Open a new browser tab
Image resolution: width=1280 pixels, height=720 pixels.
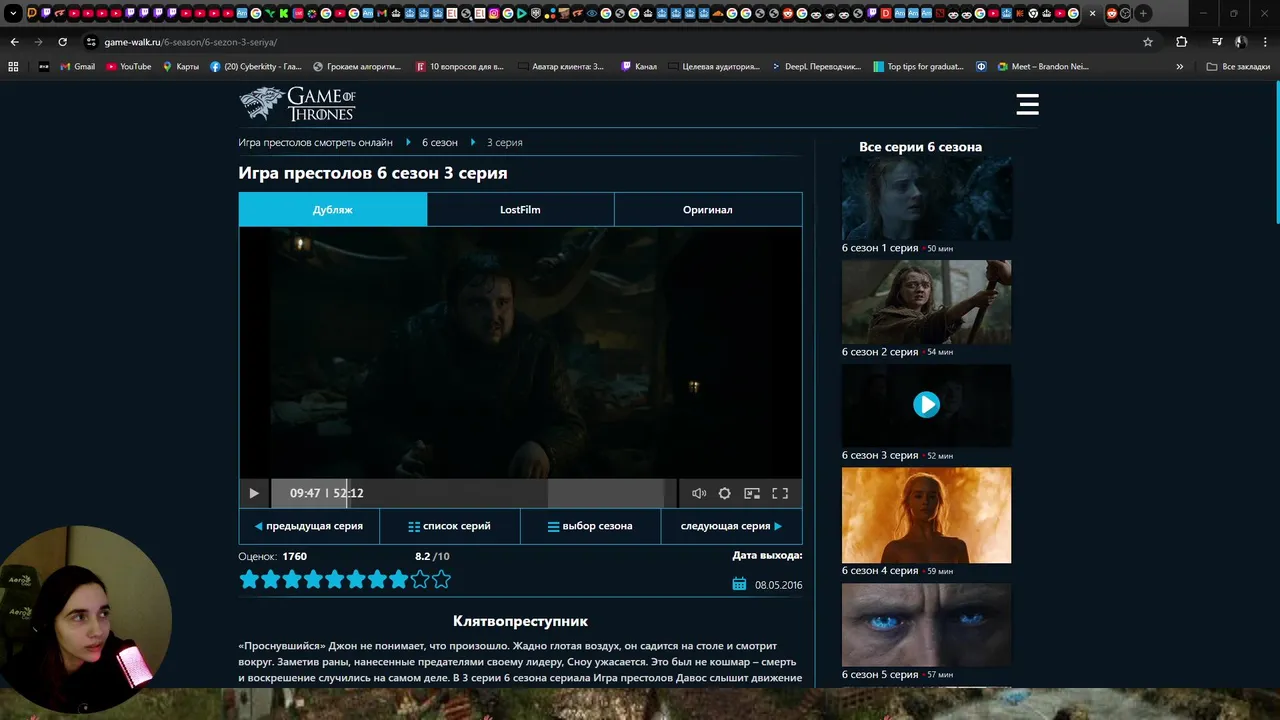click(x=1143, y=14)
